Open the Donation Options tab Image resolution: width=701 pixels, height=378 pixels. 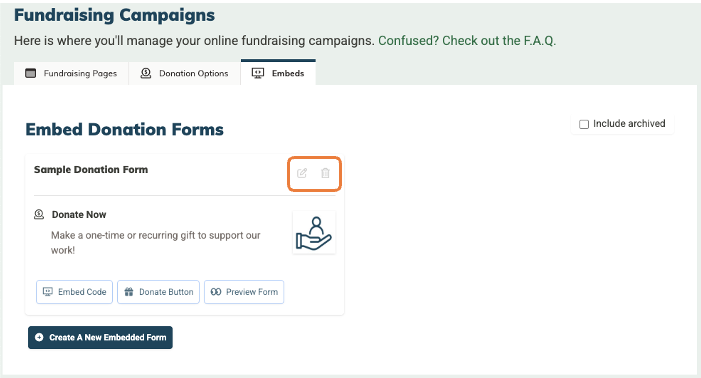point(184,73)
